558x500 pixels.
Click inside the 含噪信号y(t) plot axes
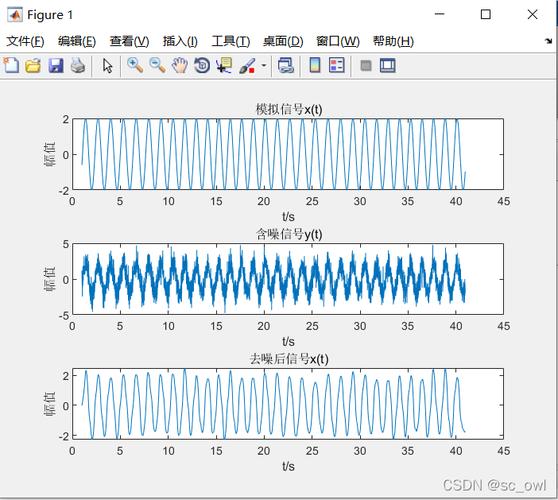(x=288, y=279)
